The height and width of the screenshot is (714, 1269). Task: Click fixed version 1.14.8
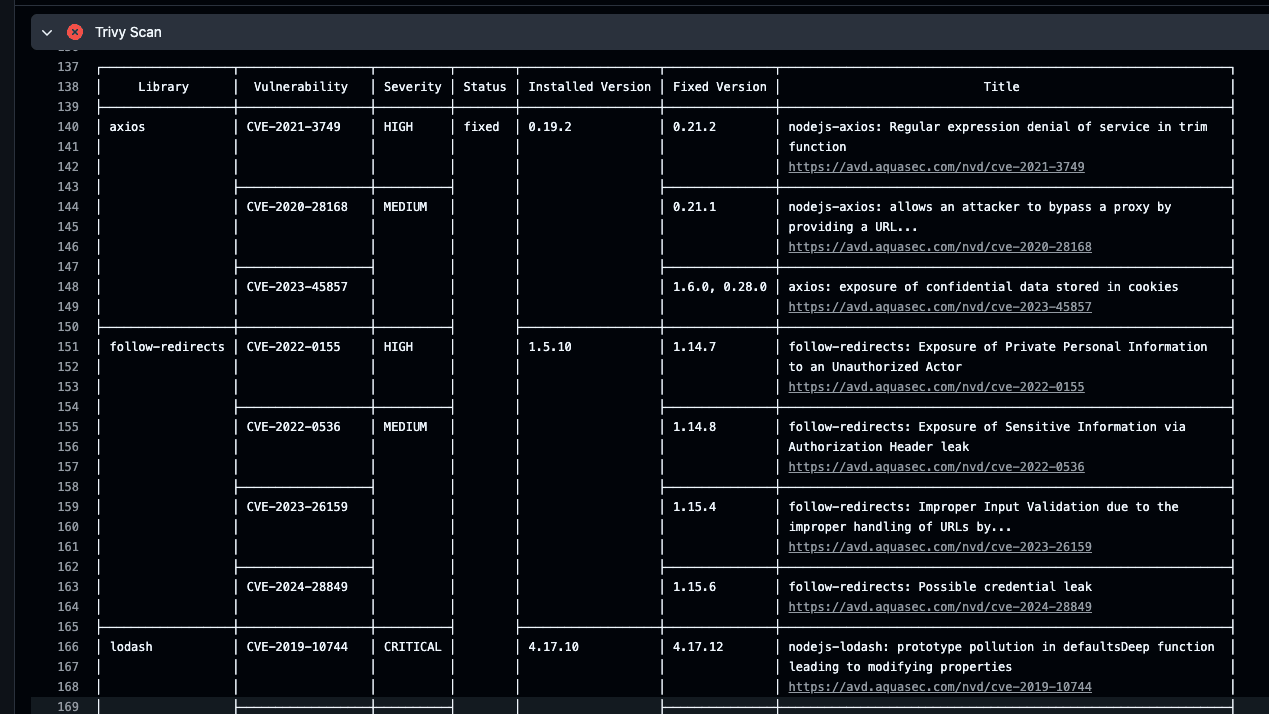point(695,427)
